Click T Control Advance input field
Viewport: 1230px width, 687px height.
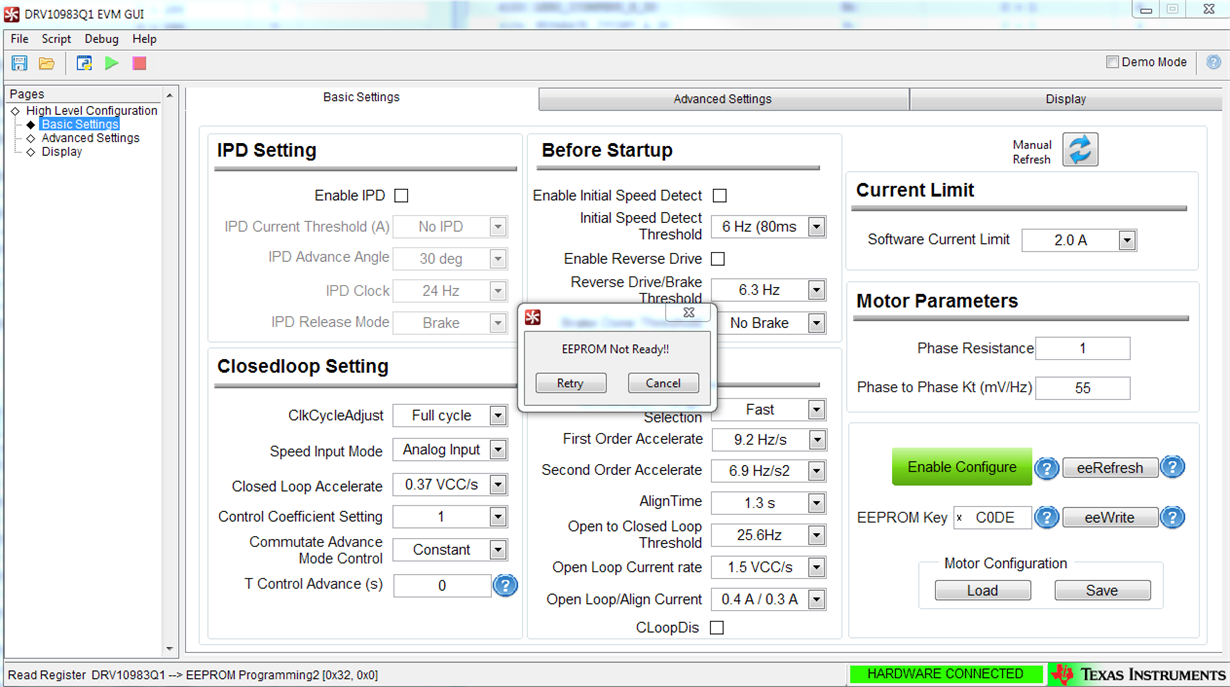click(442, 586)
